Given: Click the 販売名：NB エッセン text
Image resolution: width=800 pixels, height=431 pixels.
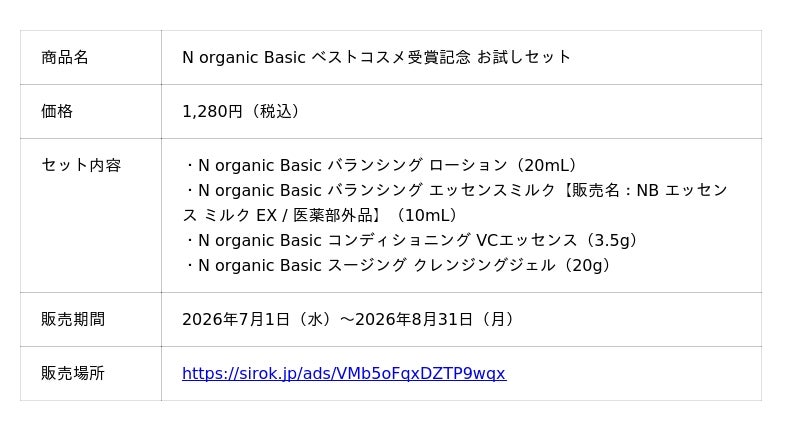Looking at the screenshot, I should [x=649, y=190].
